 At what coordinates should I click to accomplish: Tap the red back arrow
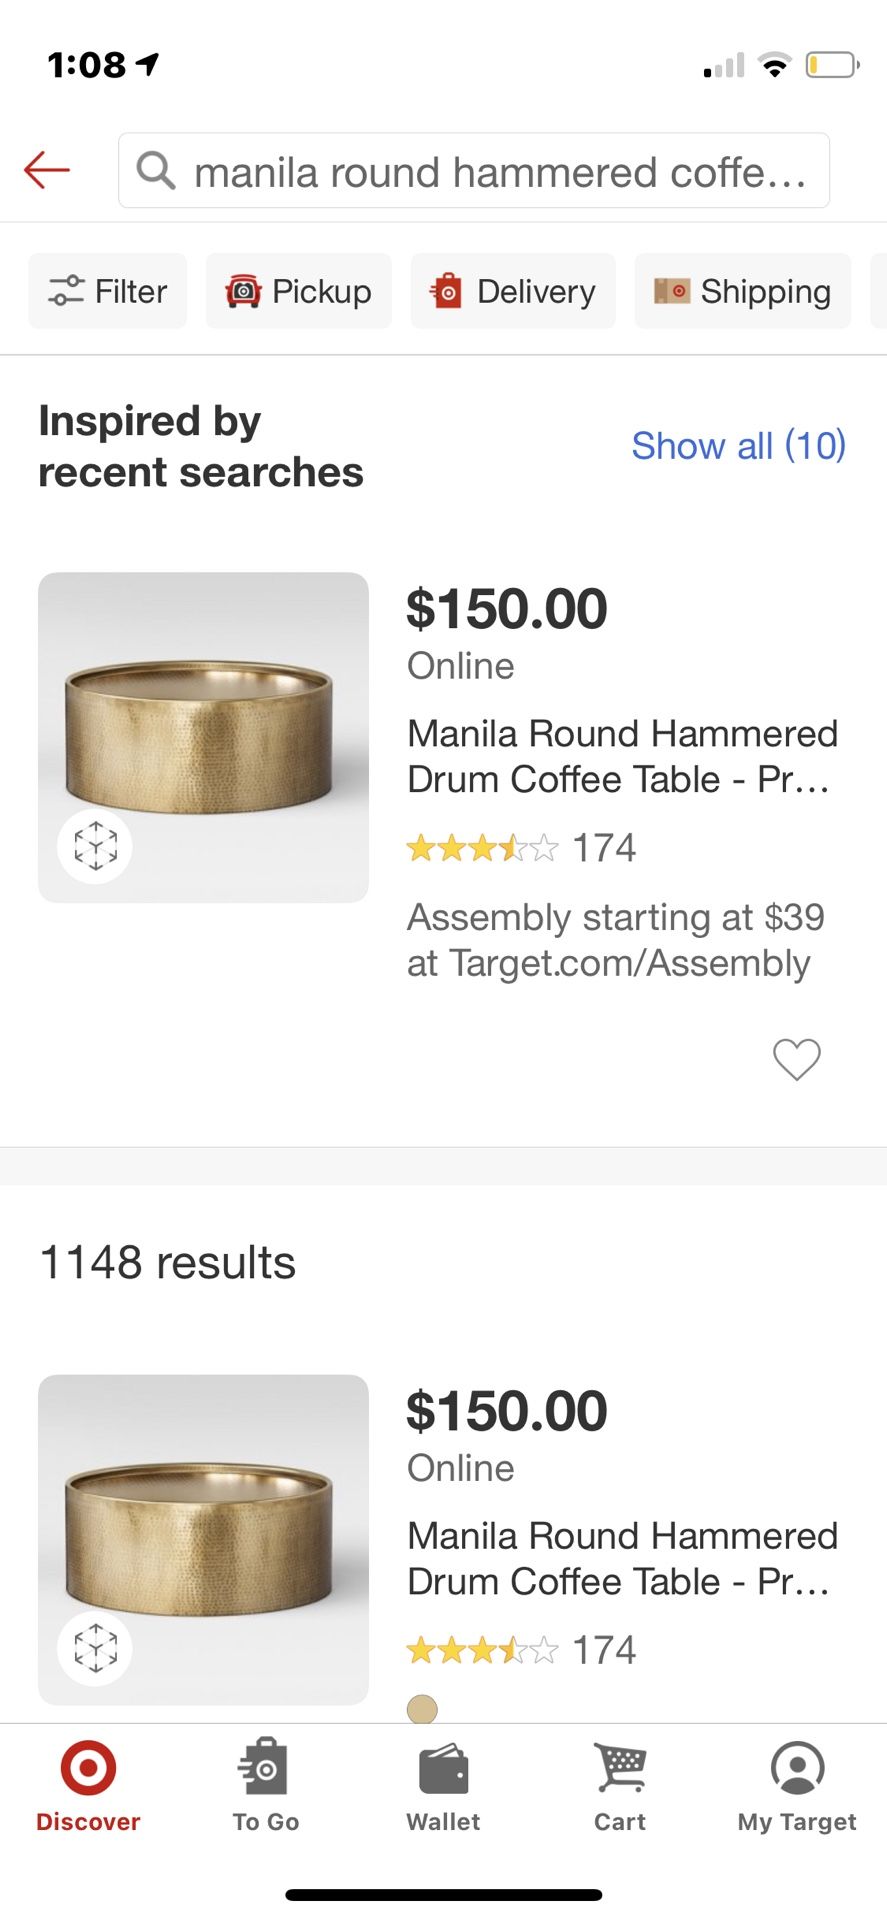47,170
